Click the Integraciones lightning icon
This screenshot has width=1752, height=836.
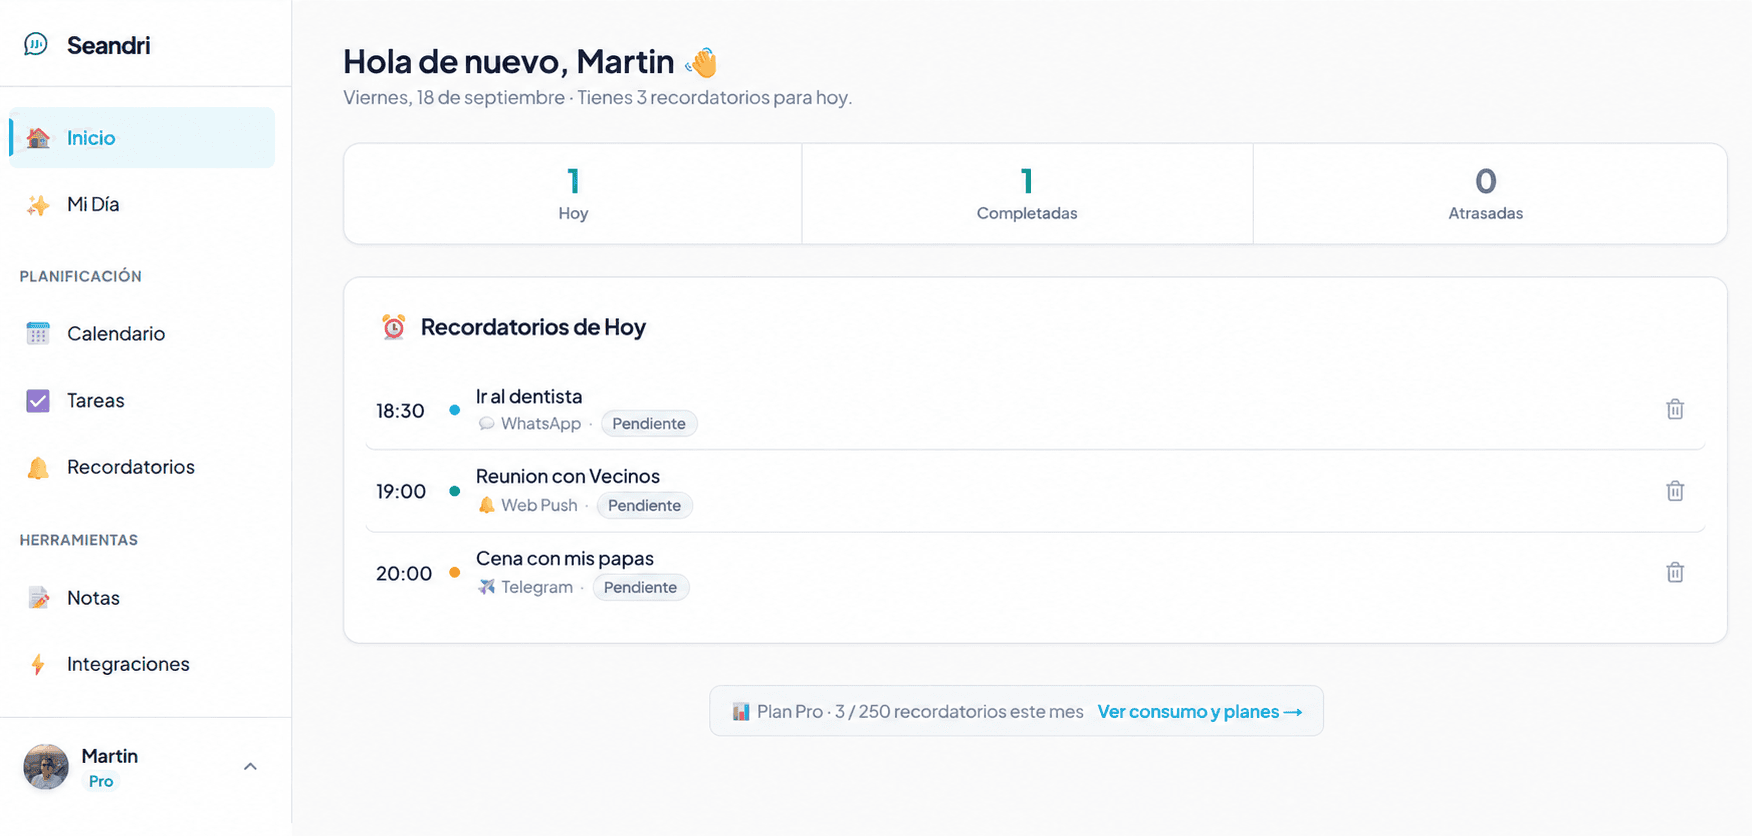pyautogui.click(x=38, y=665)
